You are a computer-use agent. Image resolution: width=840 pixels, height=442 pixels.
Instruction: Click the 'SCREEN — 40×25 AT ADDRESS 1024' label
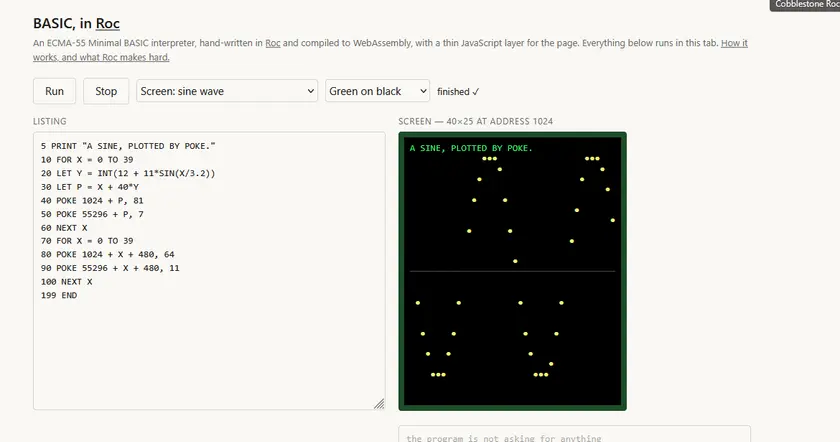(476, 121)
